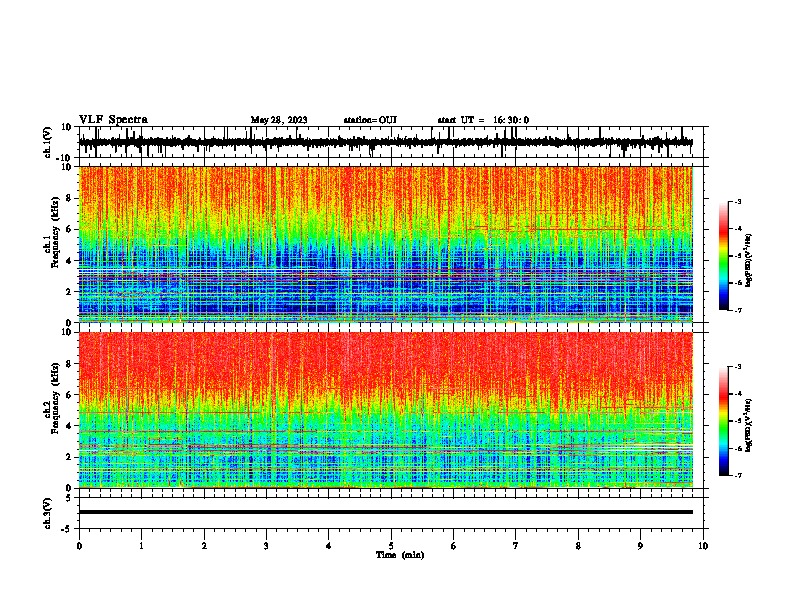This screenshot has height=612, width=792.
Task: Click the "ch.1(V)" waveform axis label
Action: (48, 142)
